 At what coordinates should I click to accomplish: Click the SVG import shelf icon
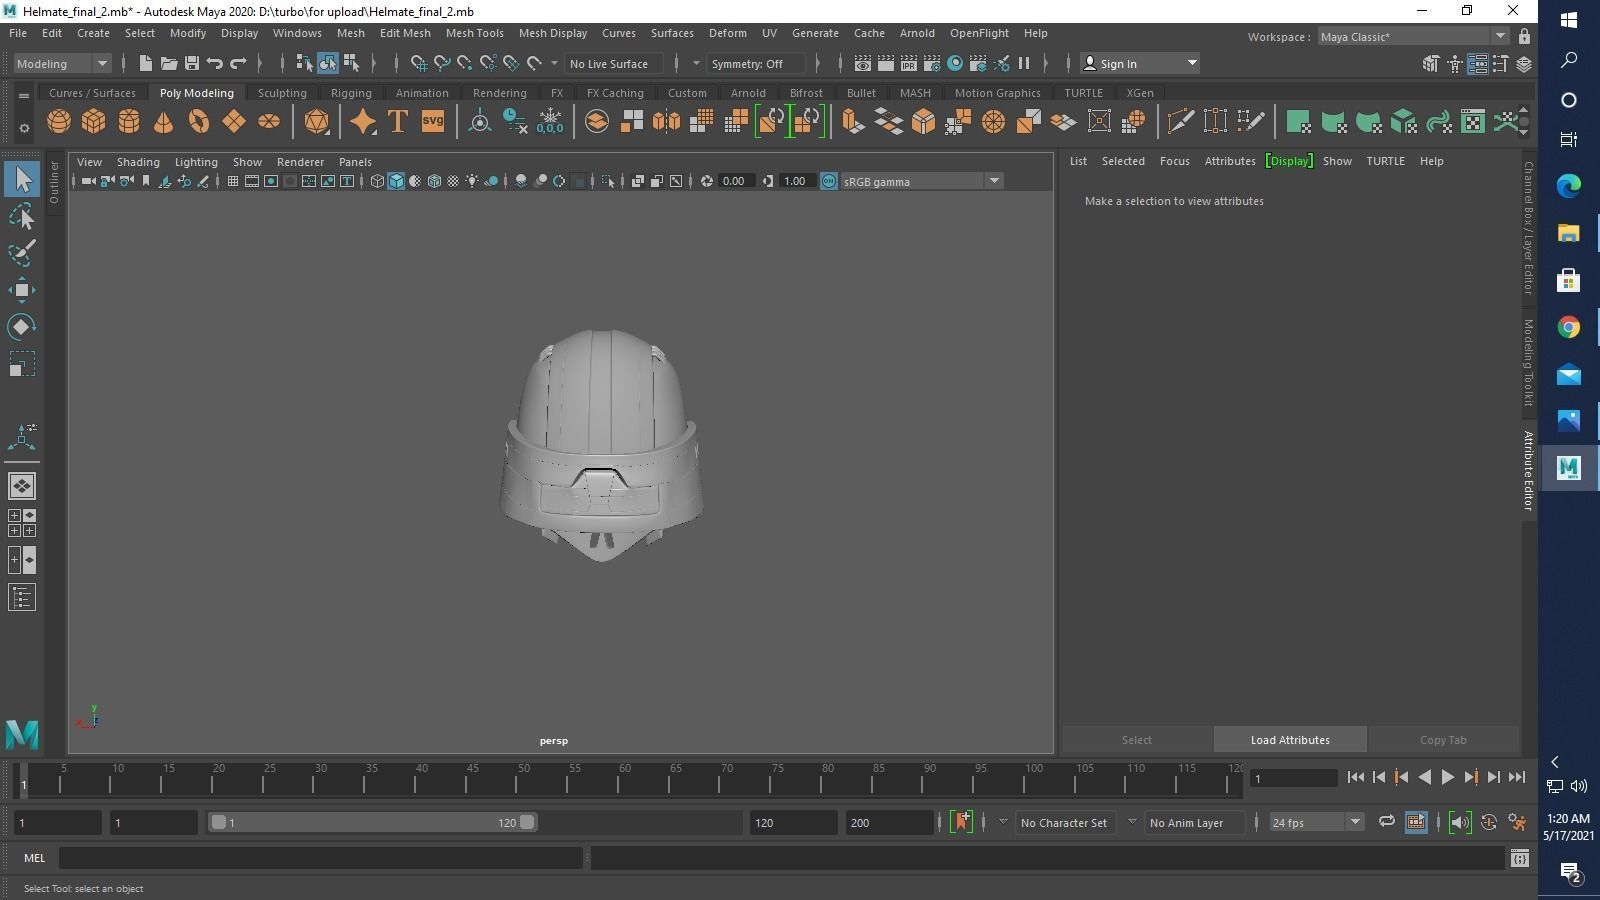tap(432, 121)
